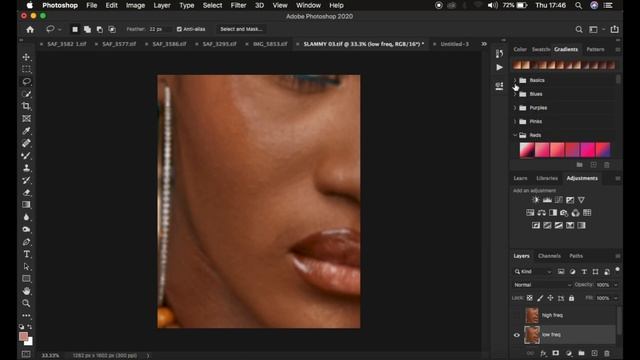Switch to SAF_3577.tif document tab
This screenshot has height=360, width=640.
(119, 44)
